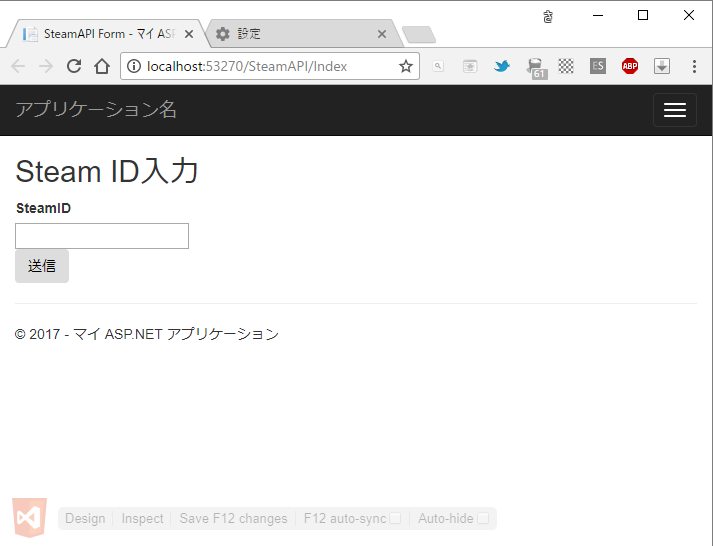
Task: Go to the home page icon
Action: (x=102, y=66)
